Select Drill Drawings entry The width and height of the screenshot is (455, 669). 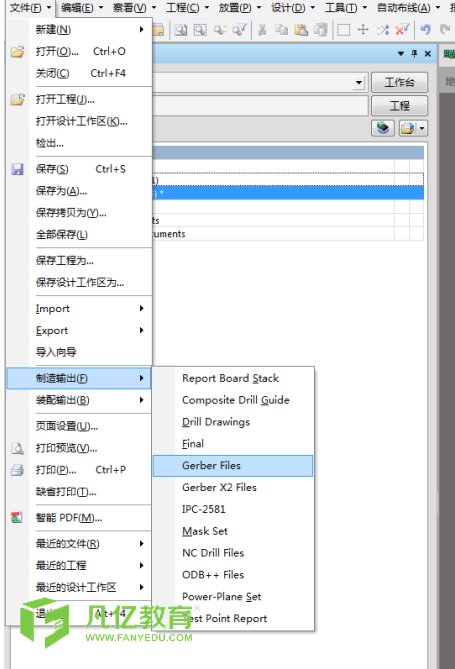tap(233, 422)
